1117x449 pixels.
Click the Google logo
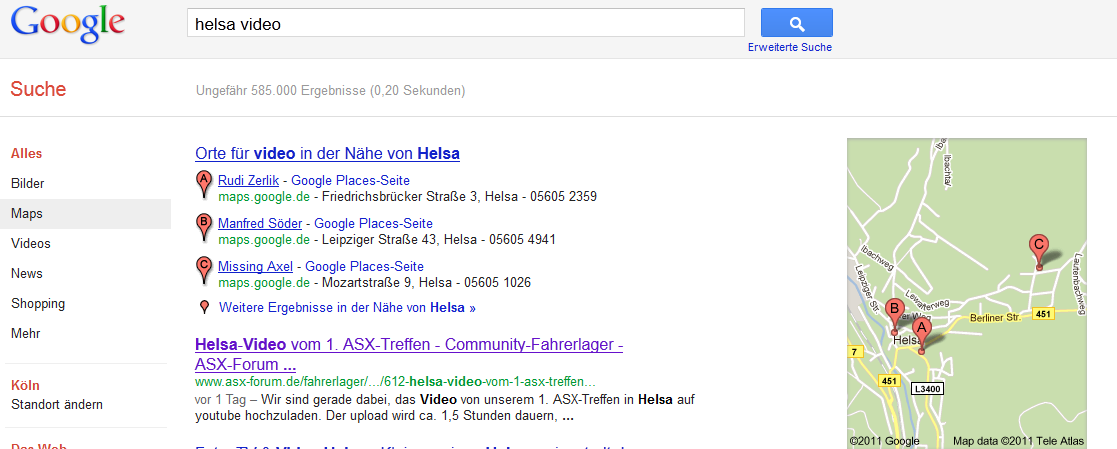68,25
